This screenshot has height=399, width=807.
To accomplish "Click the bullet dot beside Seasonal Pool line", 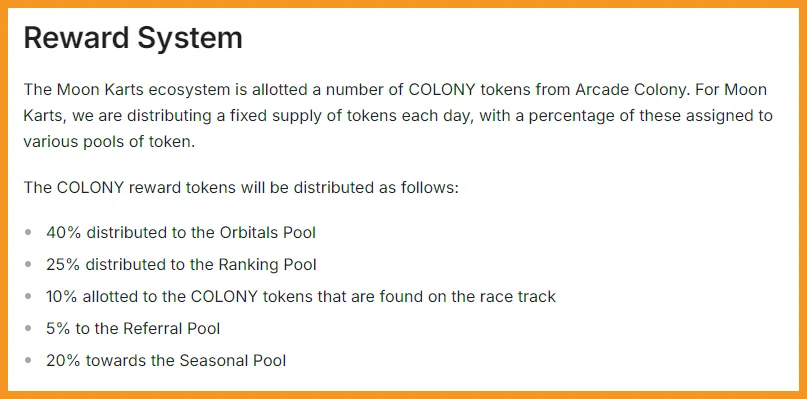I will (28, 360).
